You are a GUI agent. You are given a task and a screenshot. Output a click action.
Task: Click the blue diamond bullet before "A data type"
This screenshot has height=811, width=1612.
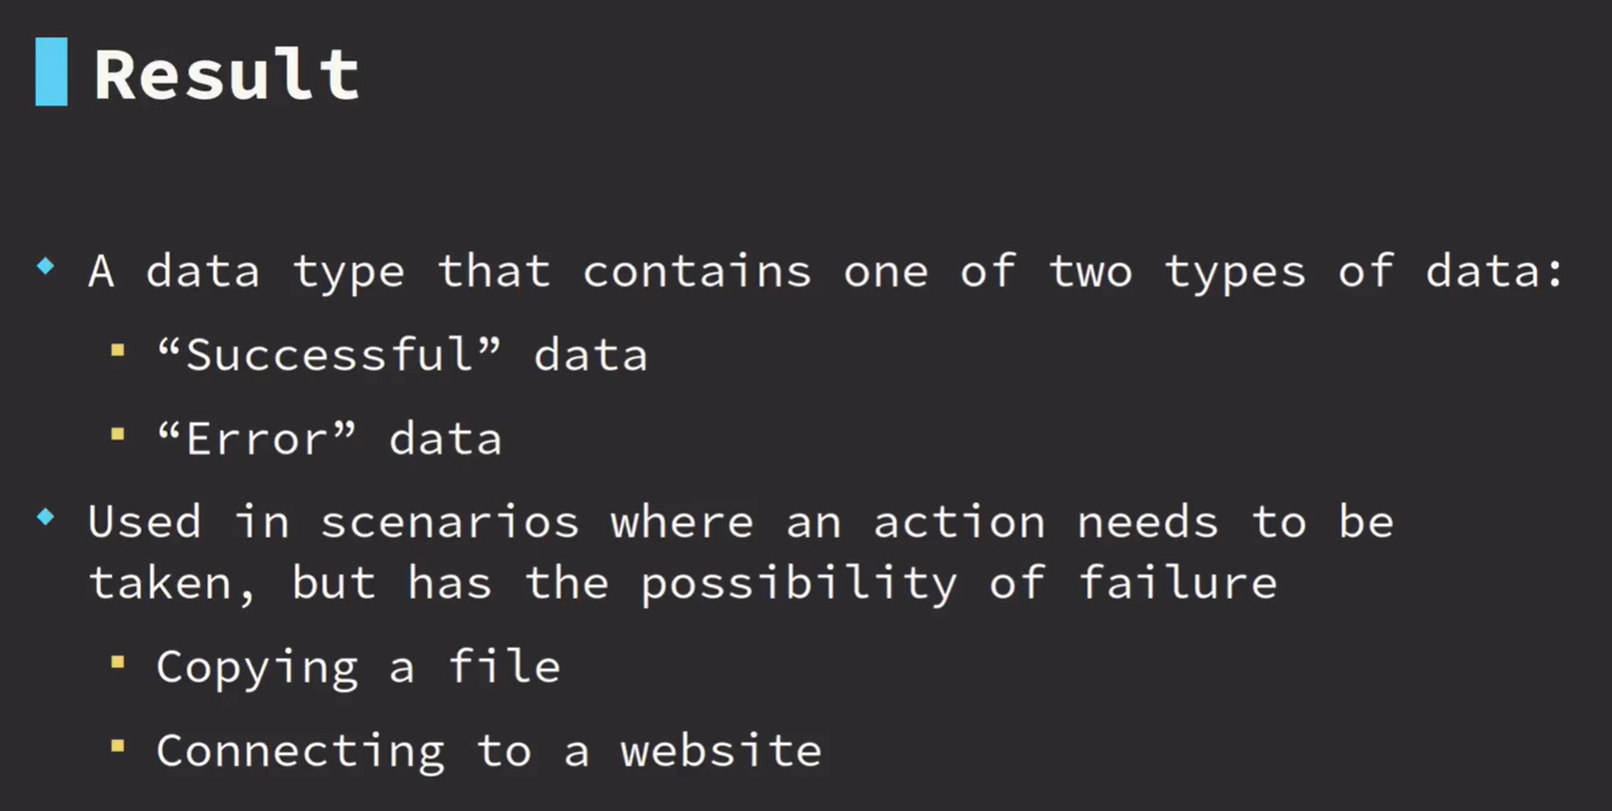46,266
